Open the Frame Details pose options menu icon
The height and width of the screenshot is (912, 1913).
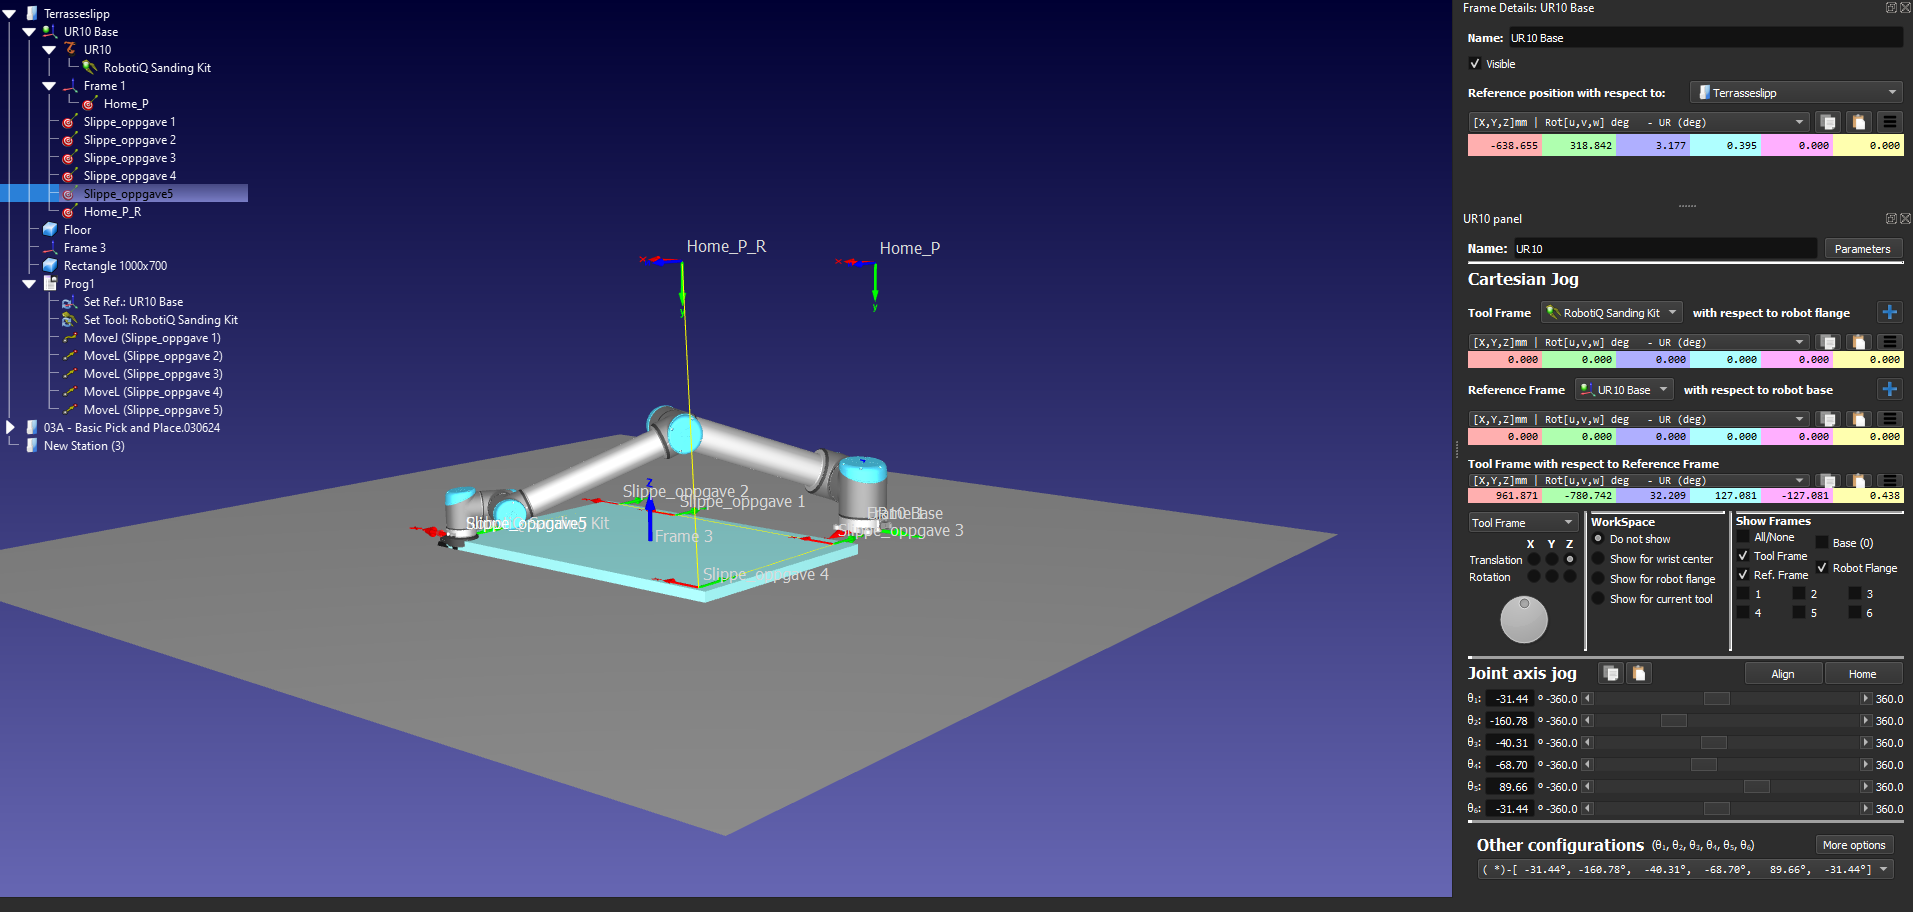[1889, 122]
